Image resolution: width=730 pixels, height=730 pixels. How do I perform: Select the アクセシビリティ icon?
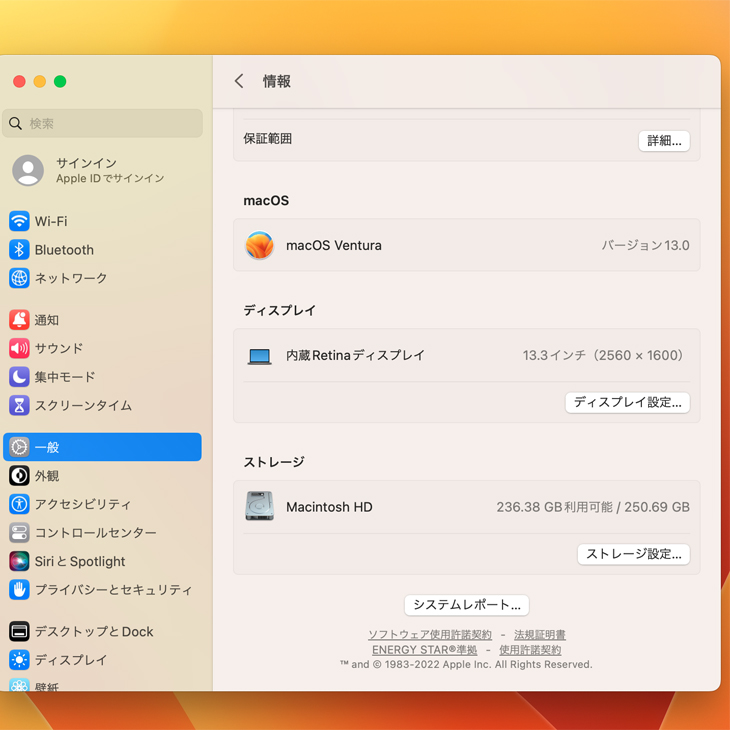click(x=19, y=504)
